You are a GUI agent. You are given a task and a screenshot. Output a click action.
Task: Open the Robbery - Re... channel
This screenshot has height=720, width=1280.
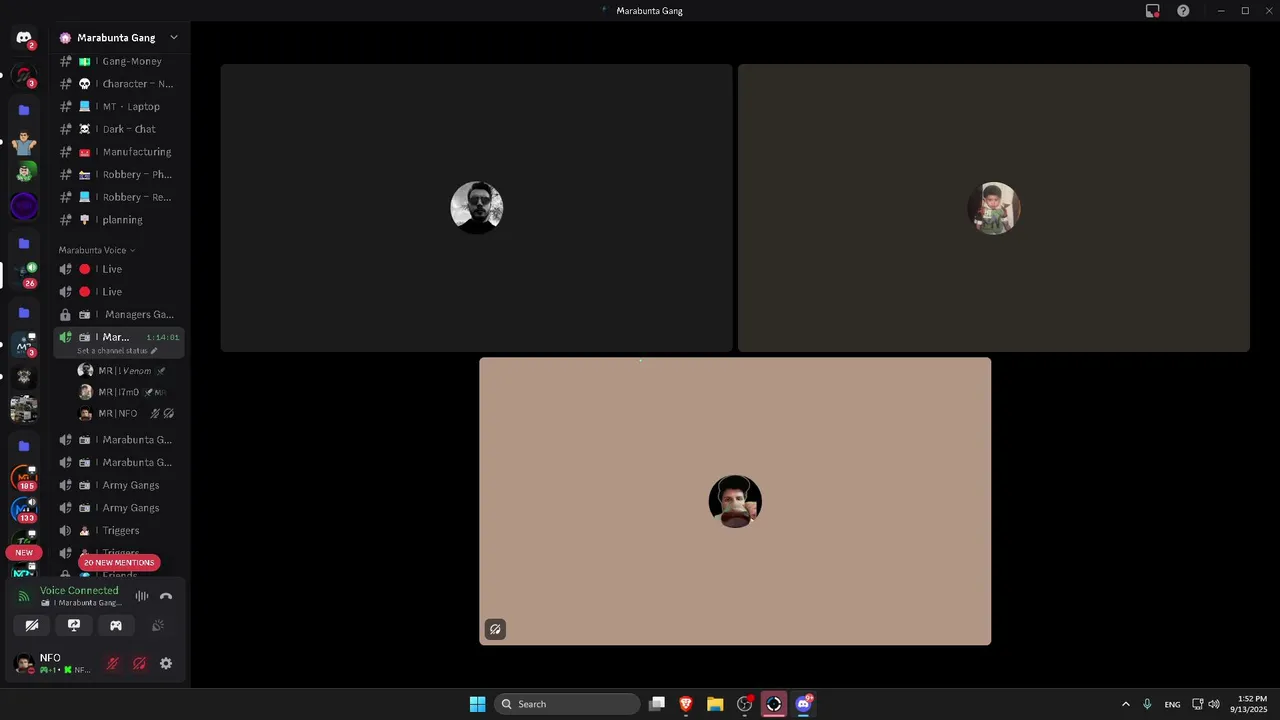[x=119, y=197]
